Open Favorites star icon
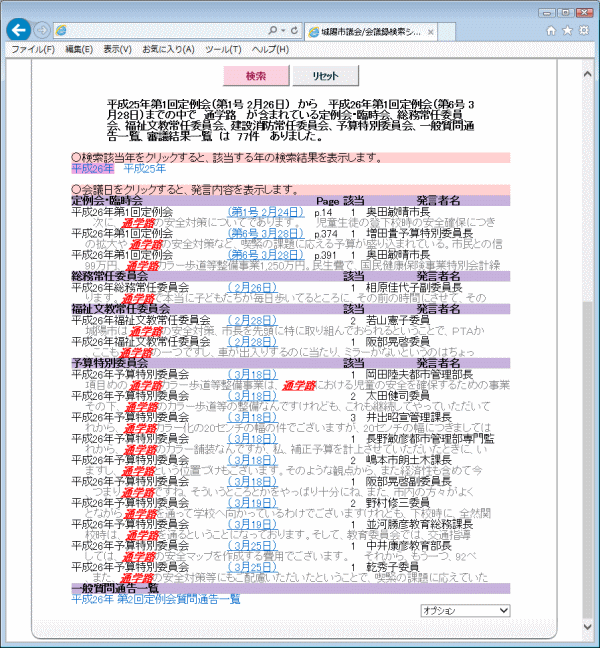 pos(567,31)
